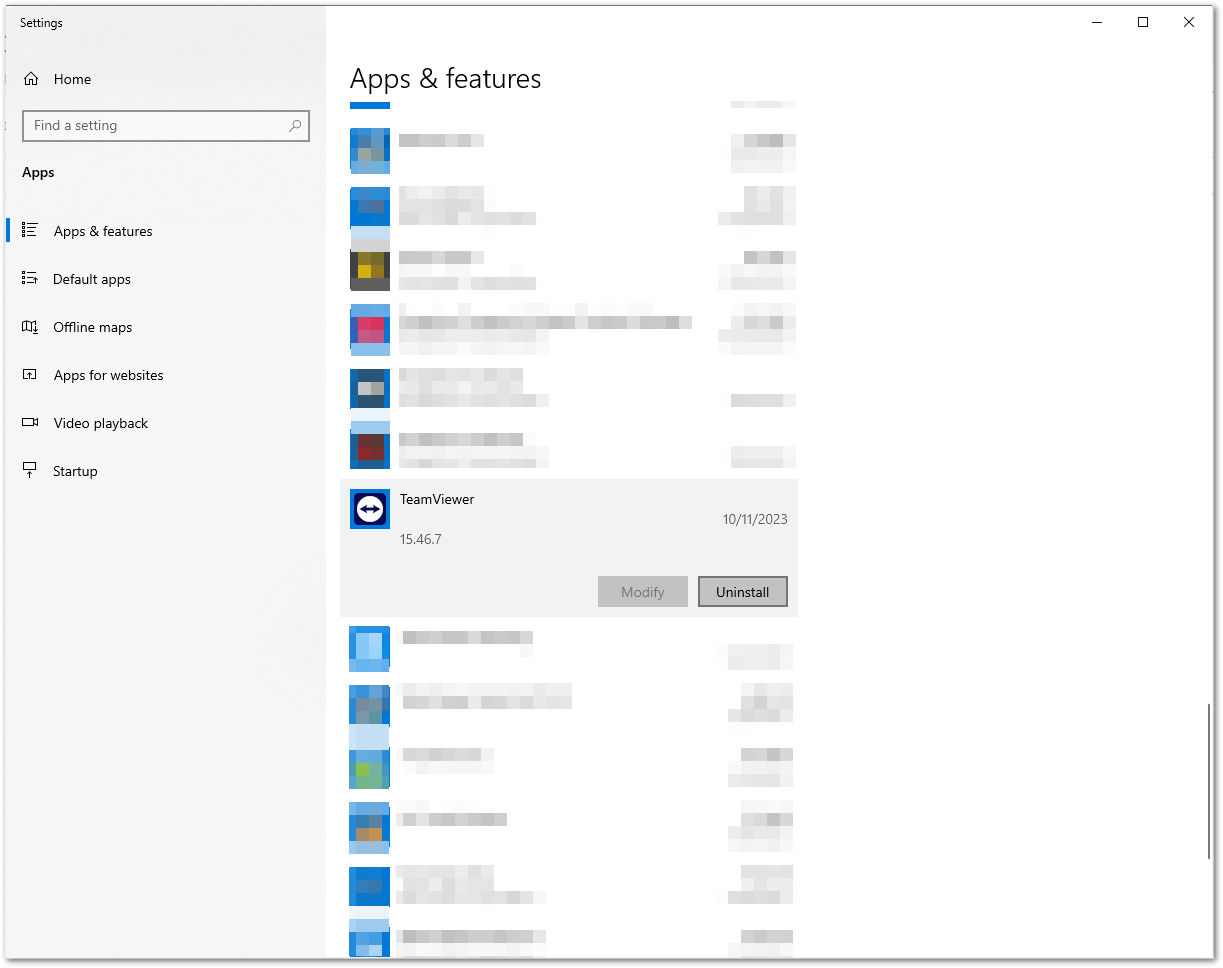Click the Apps & features list icon

tap(30, 231)
